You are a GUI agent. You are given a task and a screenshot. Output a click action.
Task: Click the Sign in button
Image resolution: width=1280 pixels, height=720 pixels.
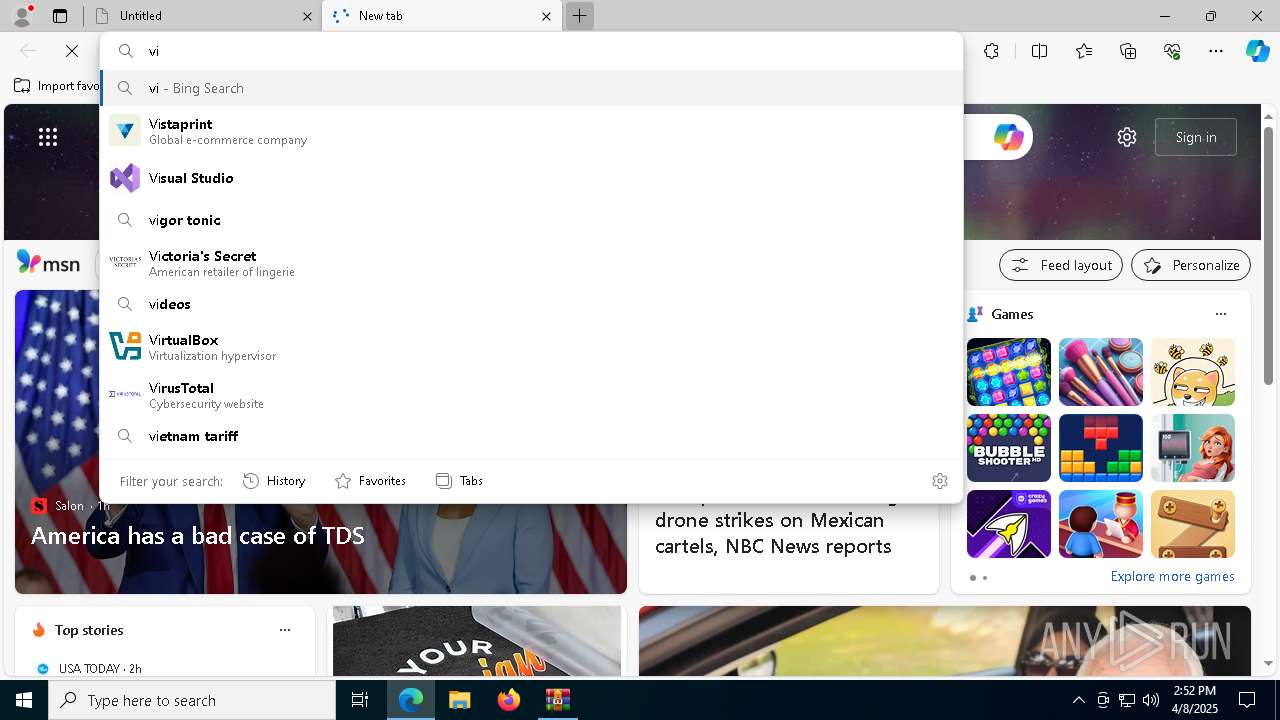click(x=1196, y=137)
